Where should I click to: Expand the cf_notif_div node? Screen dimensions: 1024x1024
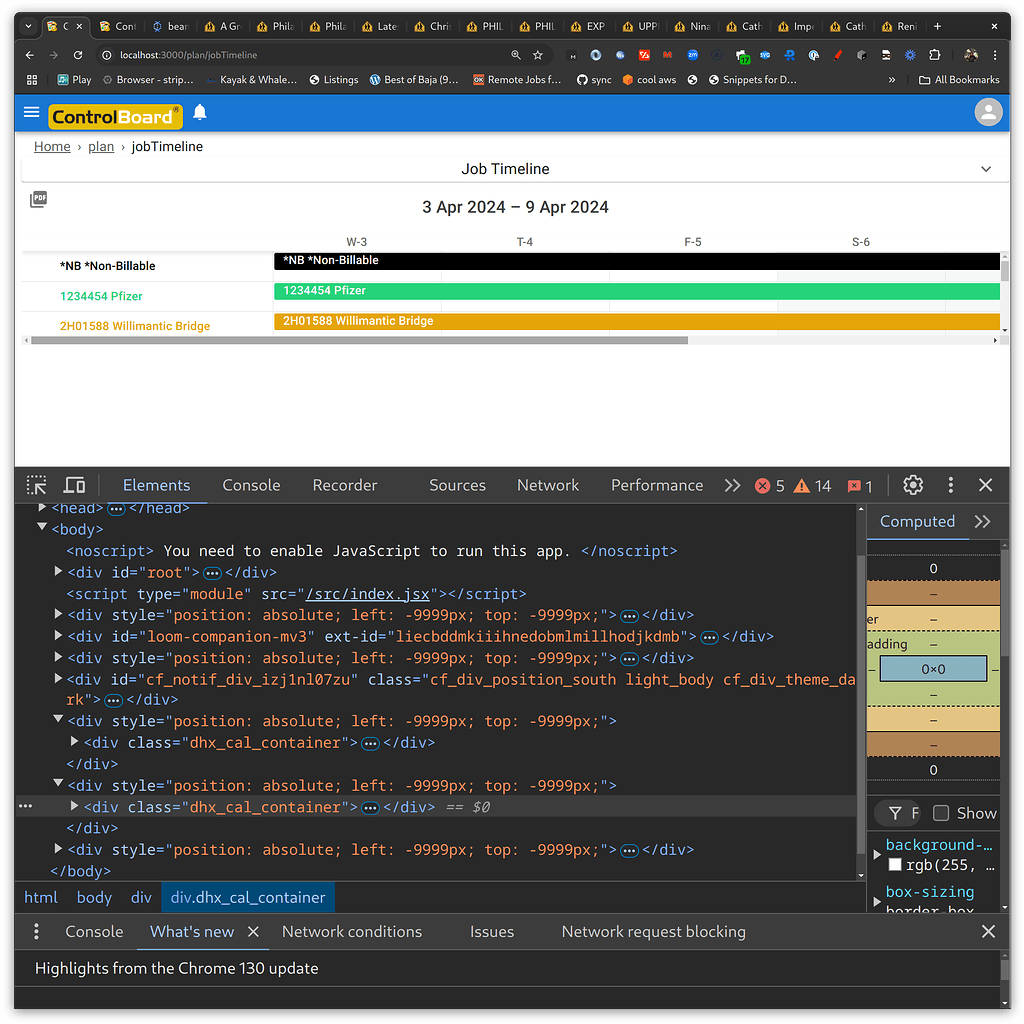[58, 679]
